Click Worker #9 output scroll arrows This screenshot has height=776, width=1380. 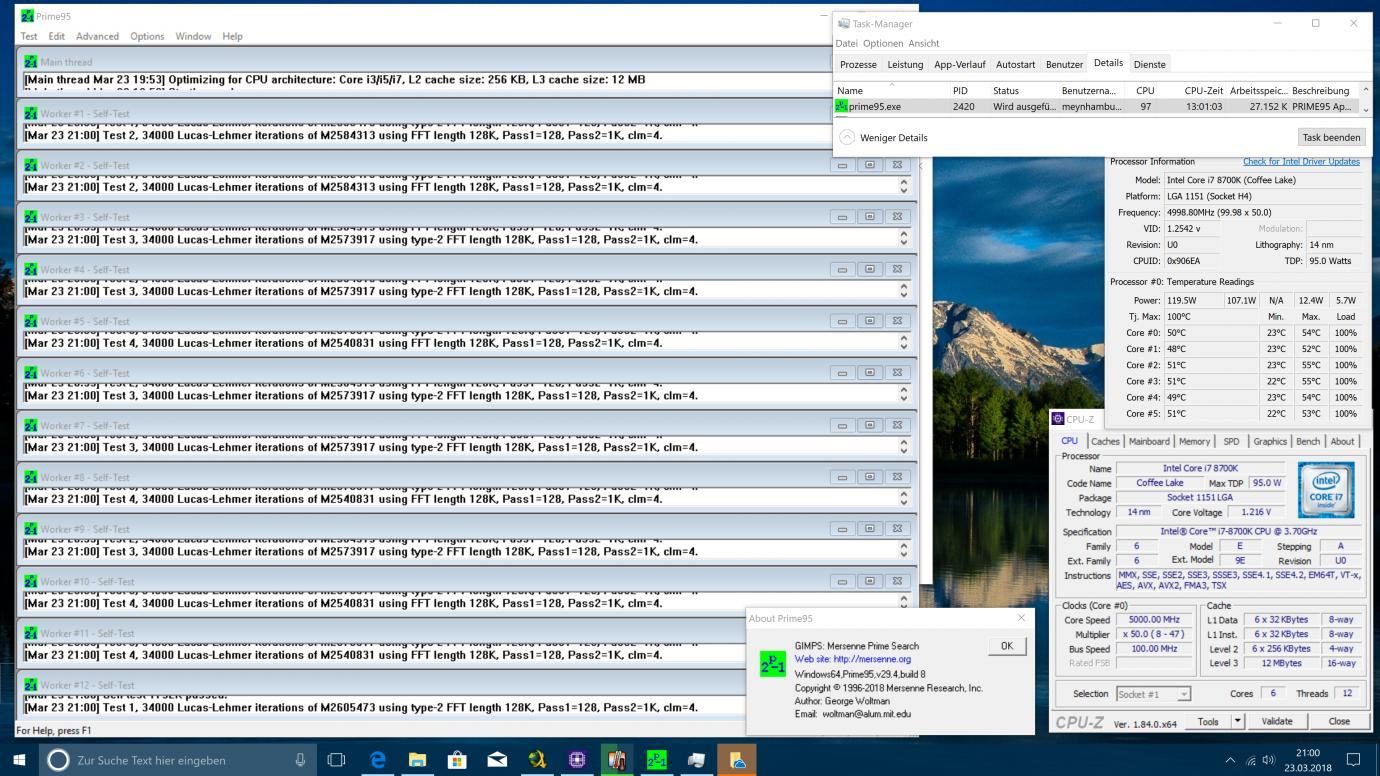904,550
